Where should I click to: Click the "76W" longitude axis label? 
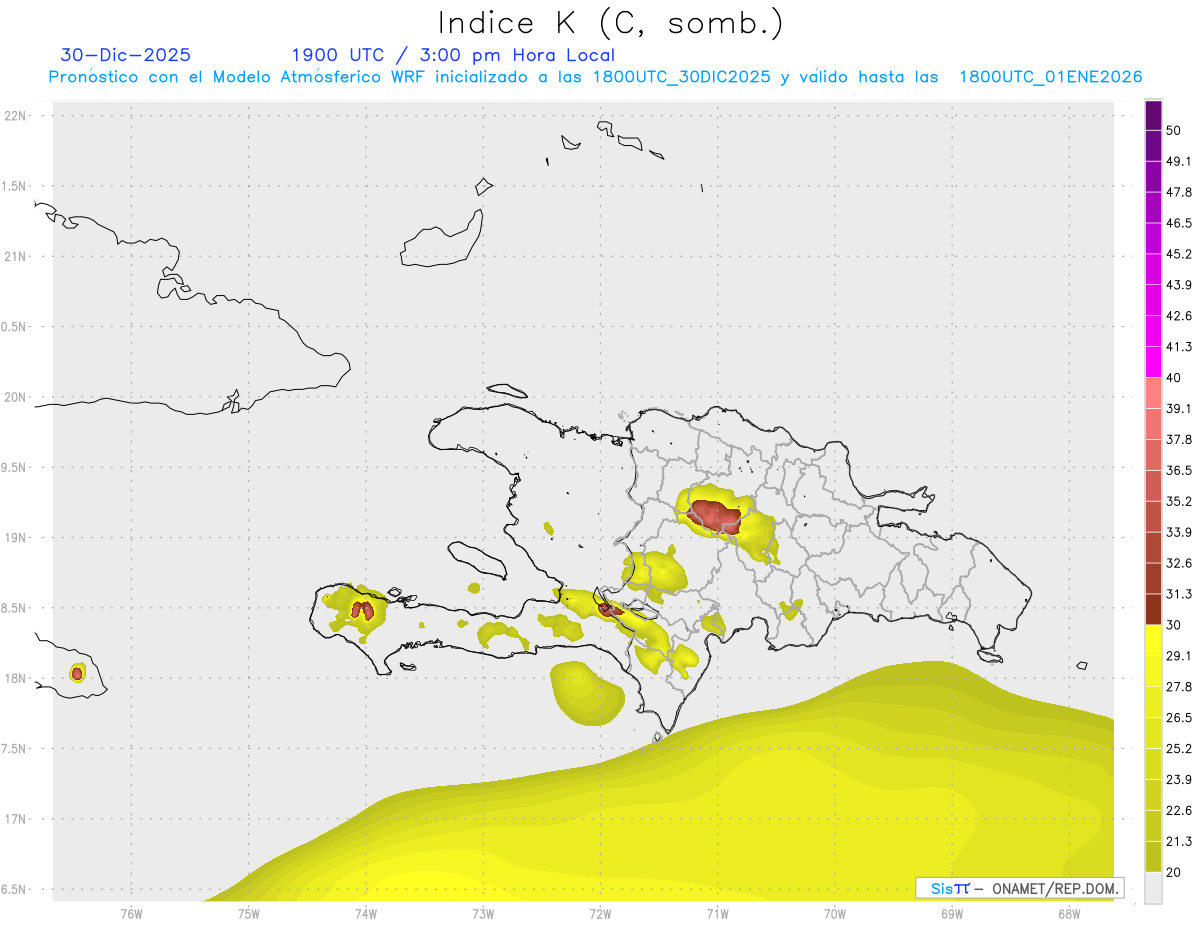(x=131, y=914)
